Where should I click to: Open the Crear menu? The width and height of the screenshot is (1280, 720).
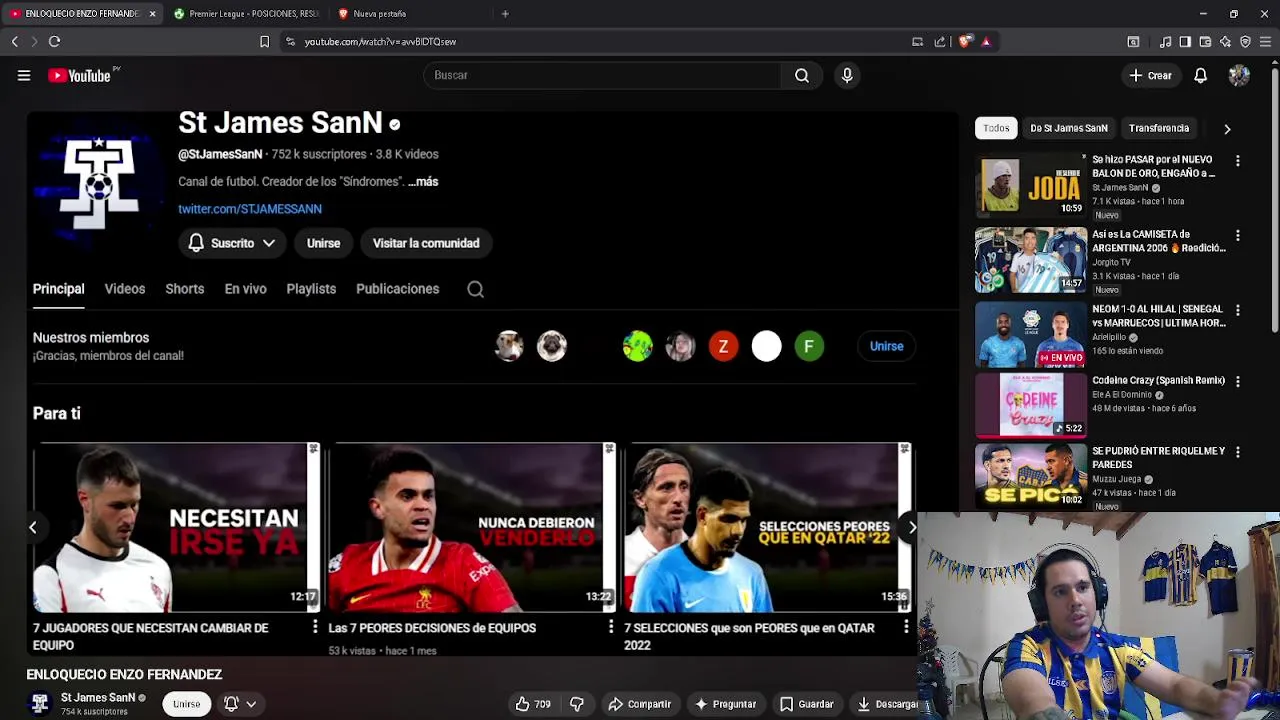pyautogui.click(x=1150, y=75)
